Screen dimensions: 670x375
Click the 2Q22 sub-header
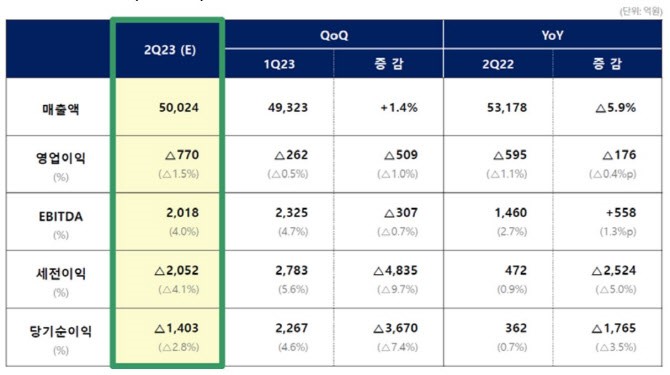498,64
